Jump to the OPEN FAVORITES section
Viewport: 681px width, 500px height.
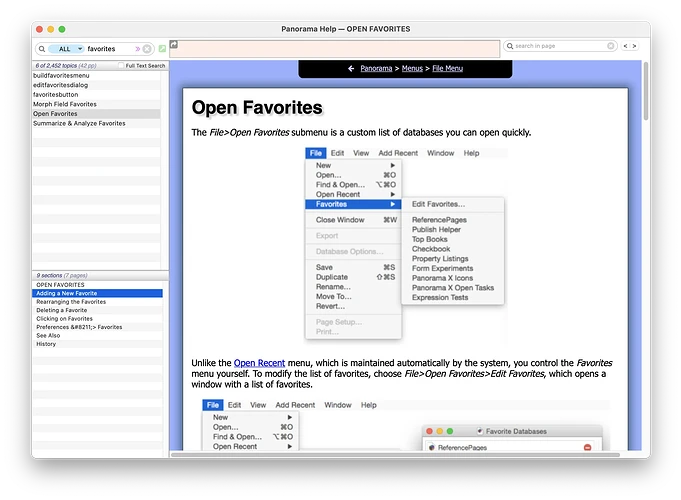[97, 285]
